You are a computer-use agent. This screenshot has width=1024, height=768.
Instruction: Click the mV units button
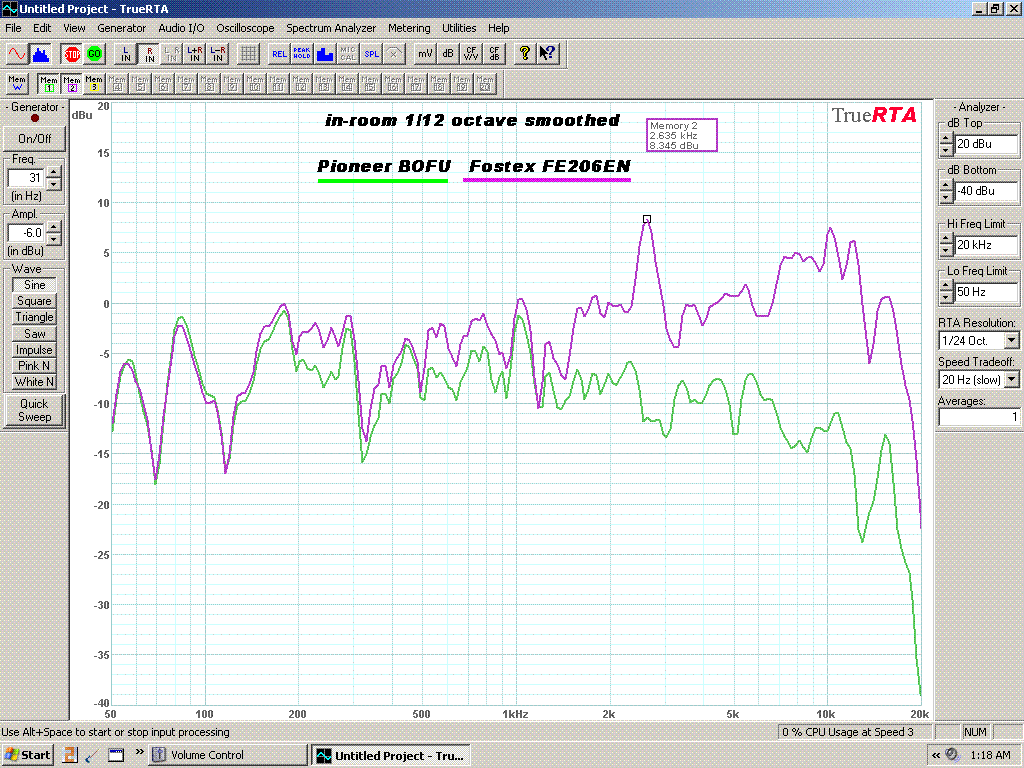[424, 54]
